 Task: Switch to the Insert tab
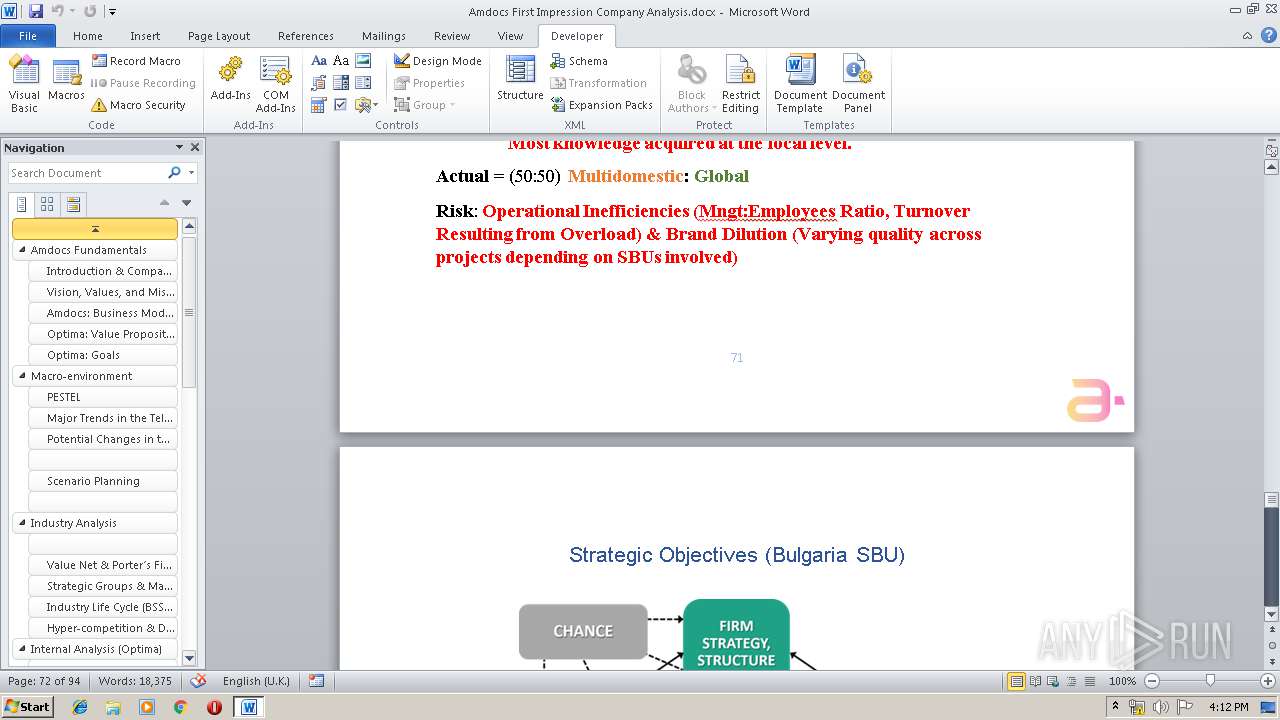pos(145,36)
